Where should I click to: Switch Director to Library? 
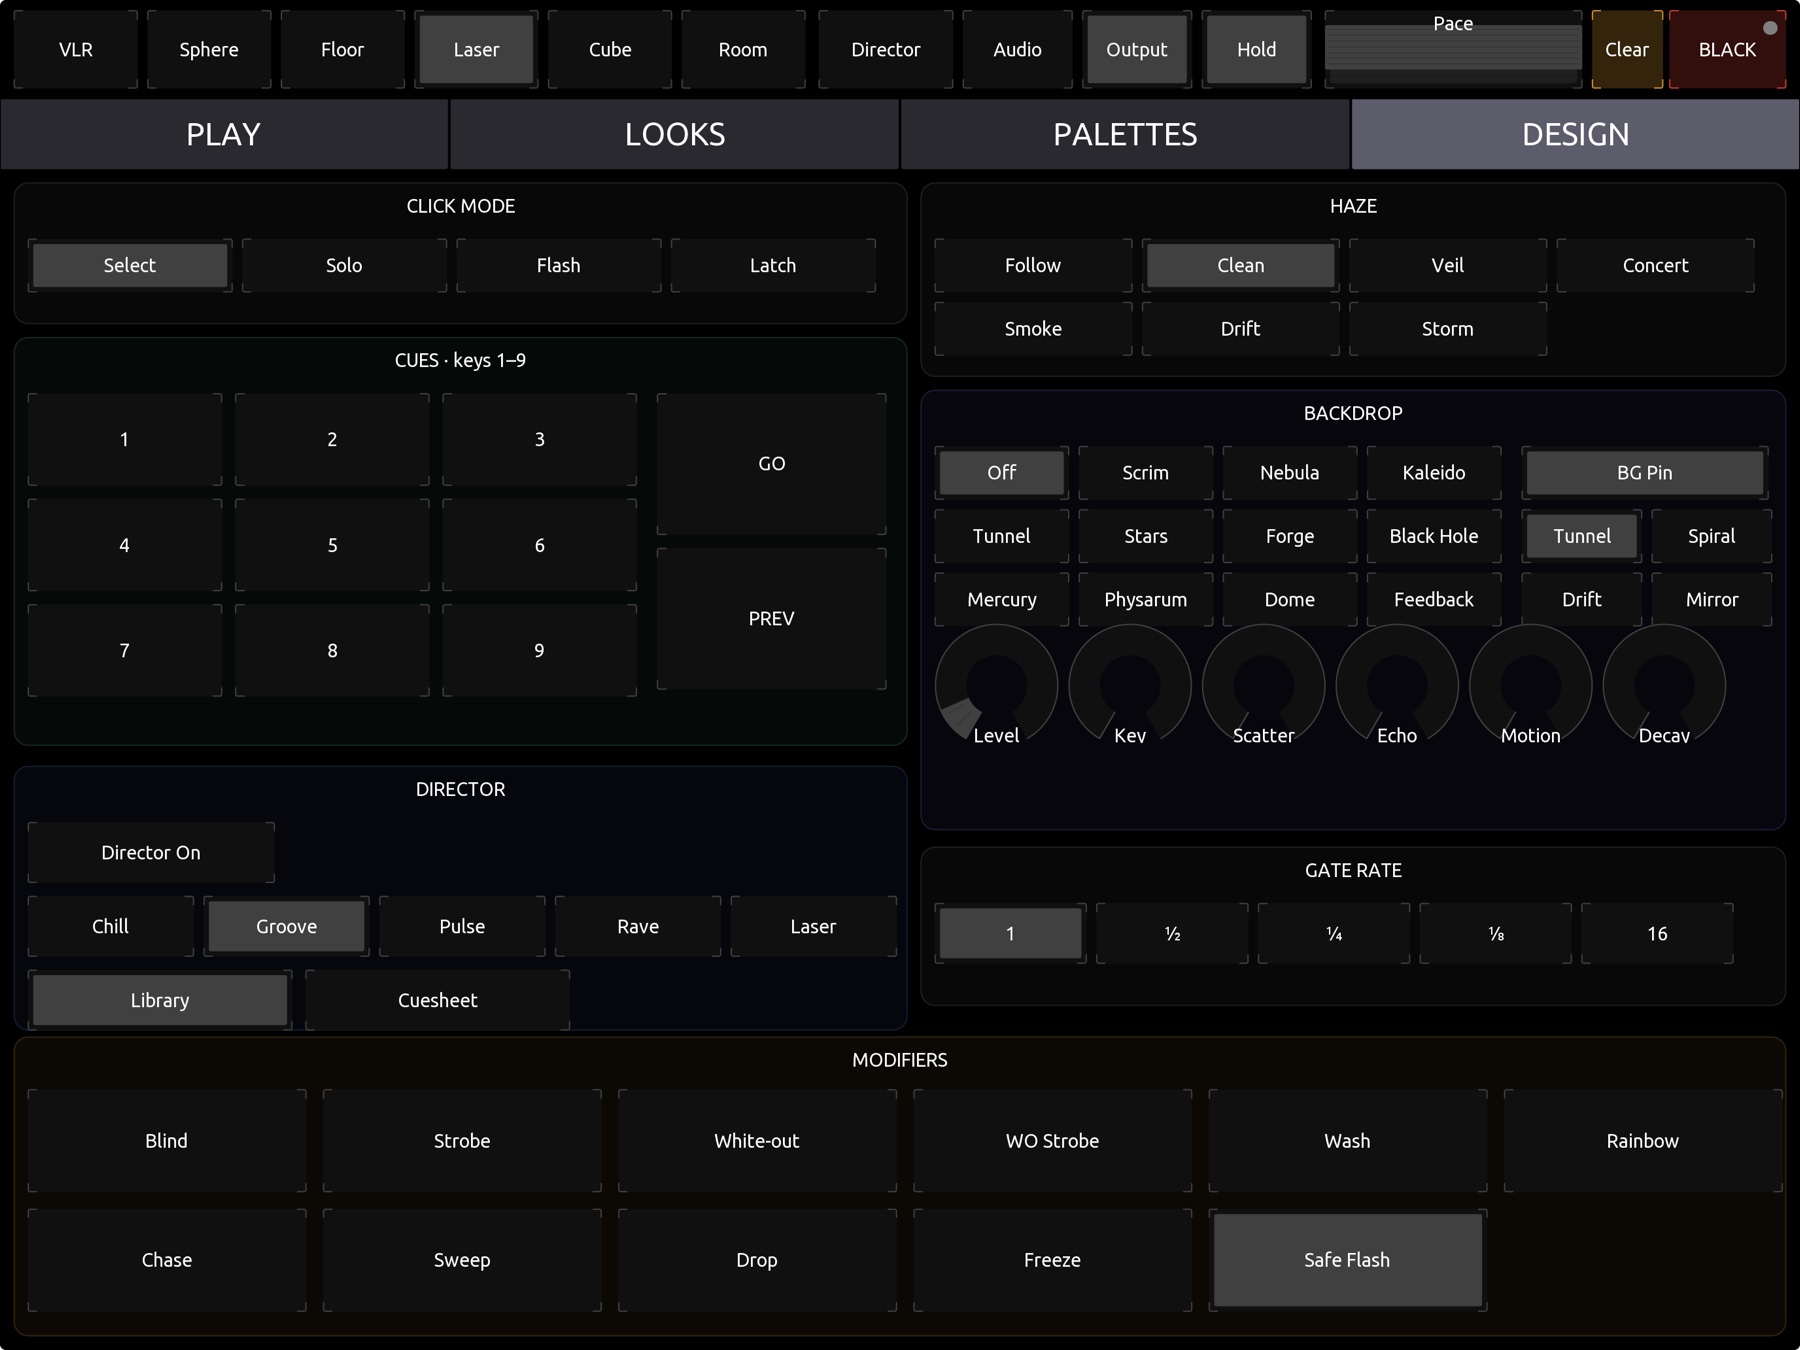[160, 1000]
